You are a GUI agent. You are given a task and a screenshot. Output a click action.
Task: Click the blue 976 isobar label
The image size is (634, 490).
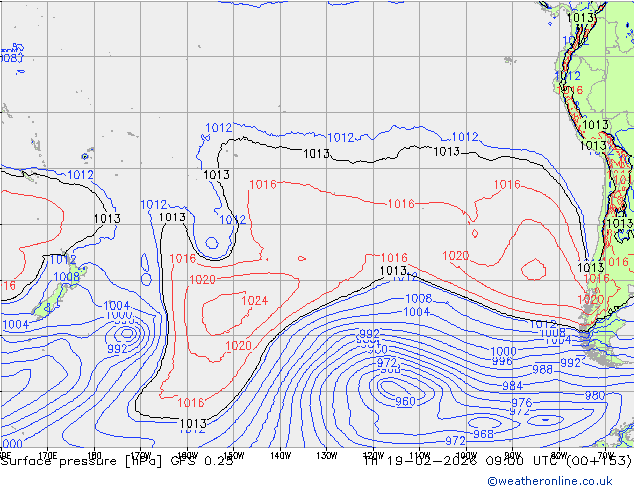(522, 402)
